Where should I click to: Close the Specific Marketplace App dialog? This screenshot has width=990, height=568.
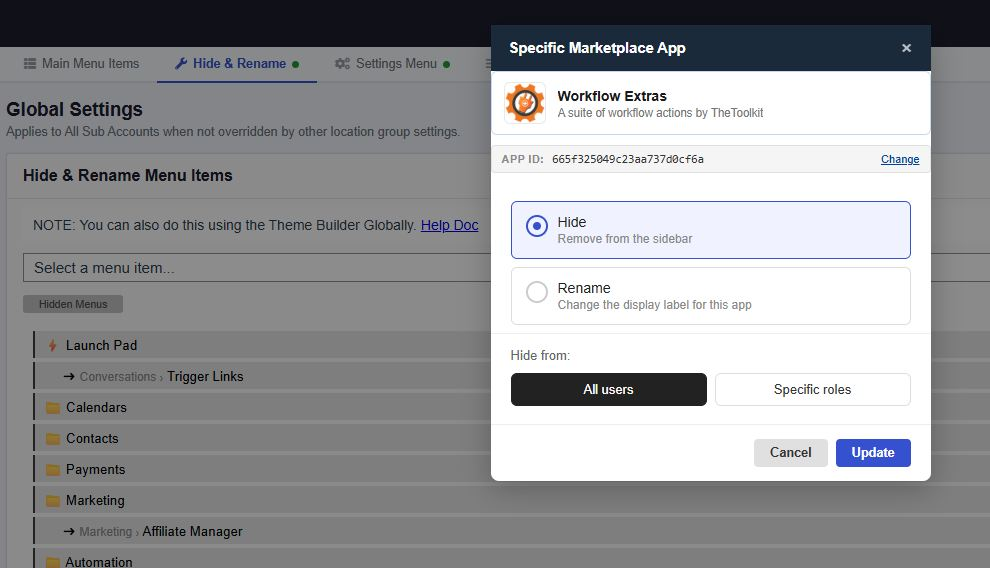tap(906, 48)
